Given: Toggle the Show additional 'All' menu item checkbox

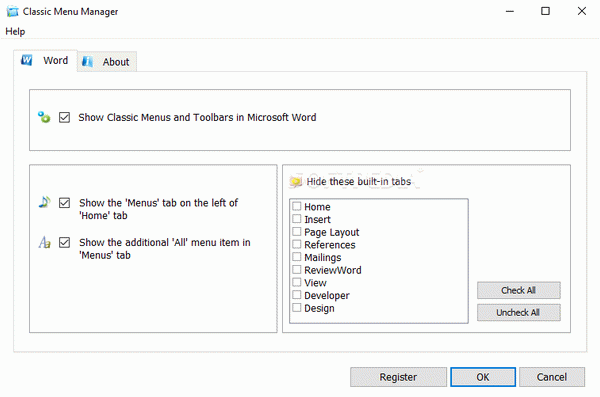Looking at the screenshot, I should click(x=64, y=242).
